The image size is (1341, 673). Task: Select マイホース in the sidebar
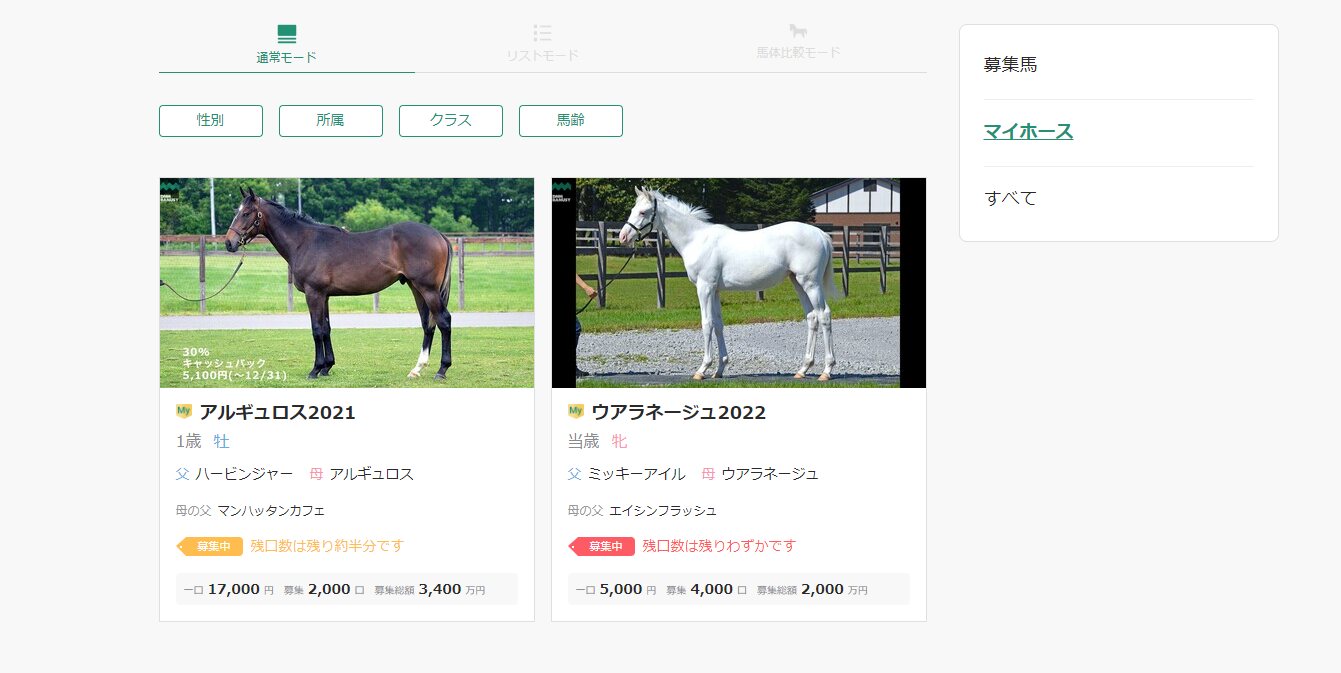(1028, 132)
